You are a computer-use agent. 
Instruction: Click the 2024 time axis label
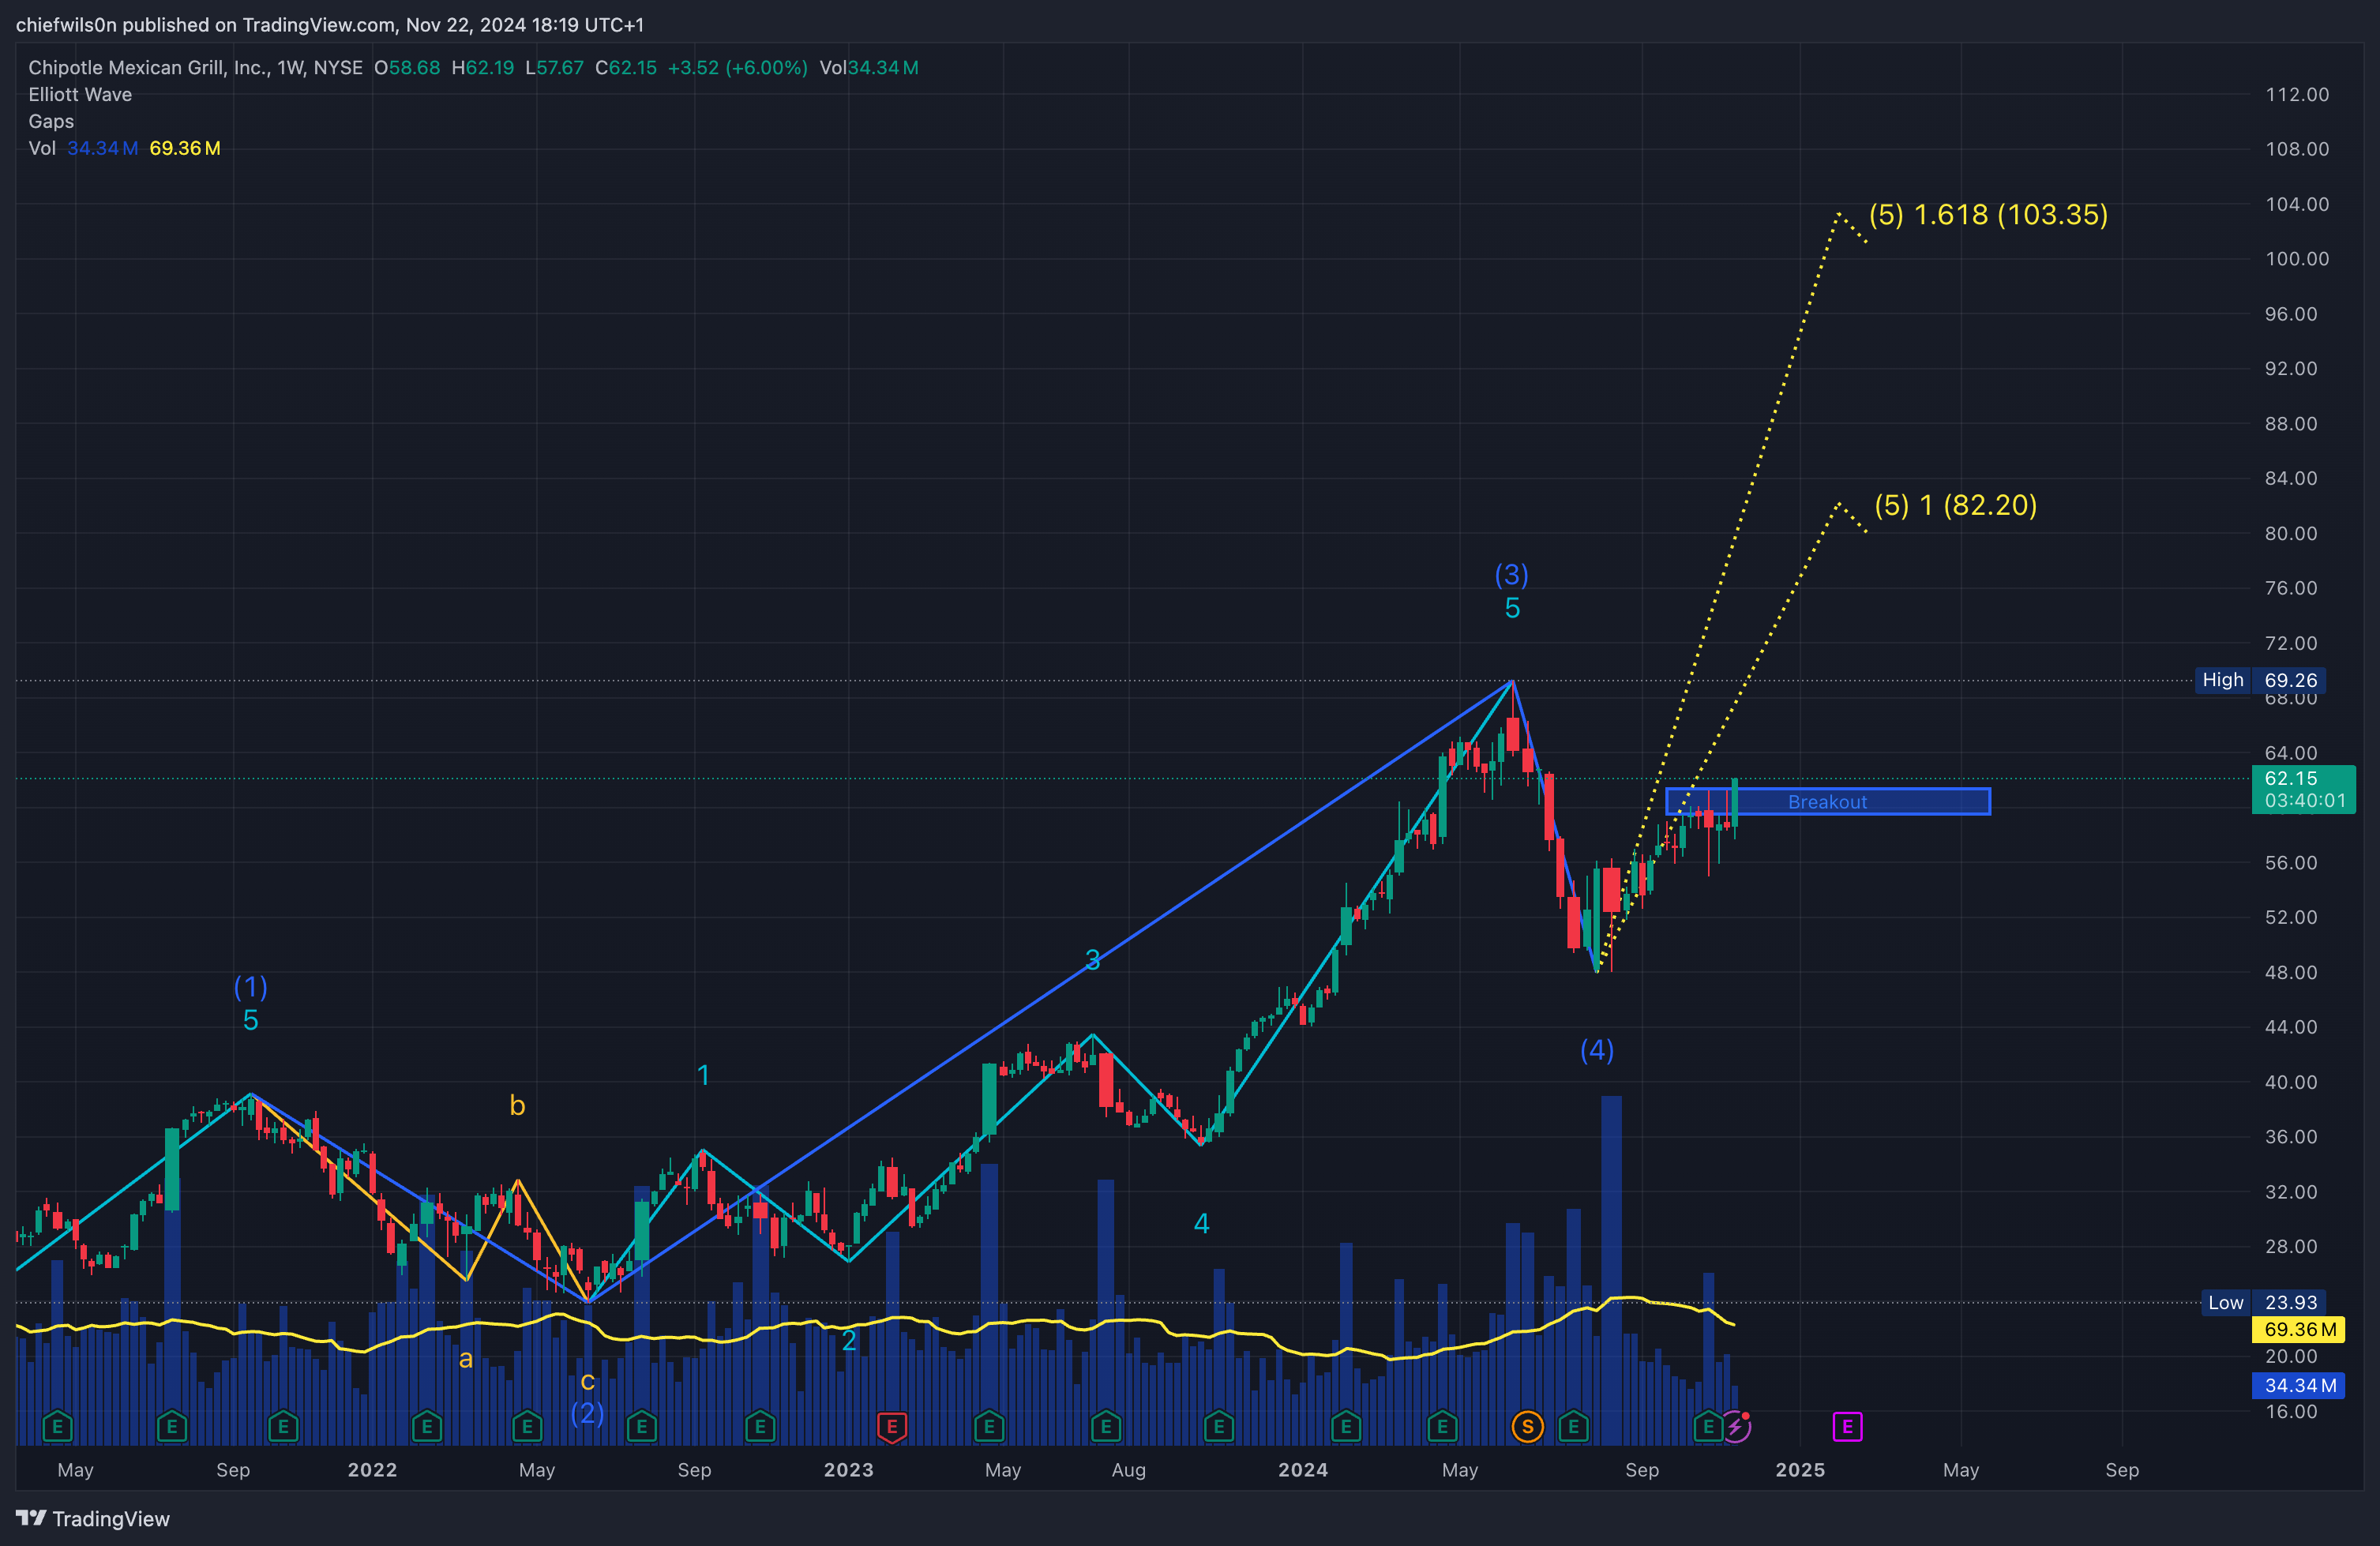coord(1303,1470)
